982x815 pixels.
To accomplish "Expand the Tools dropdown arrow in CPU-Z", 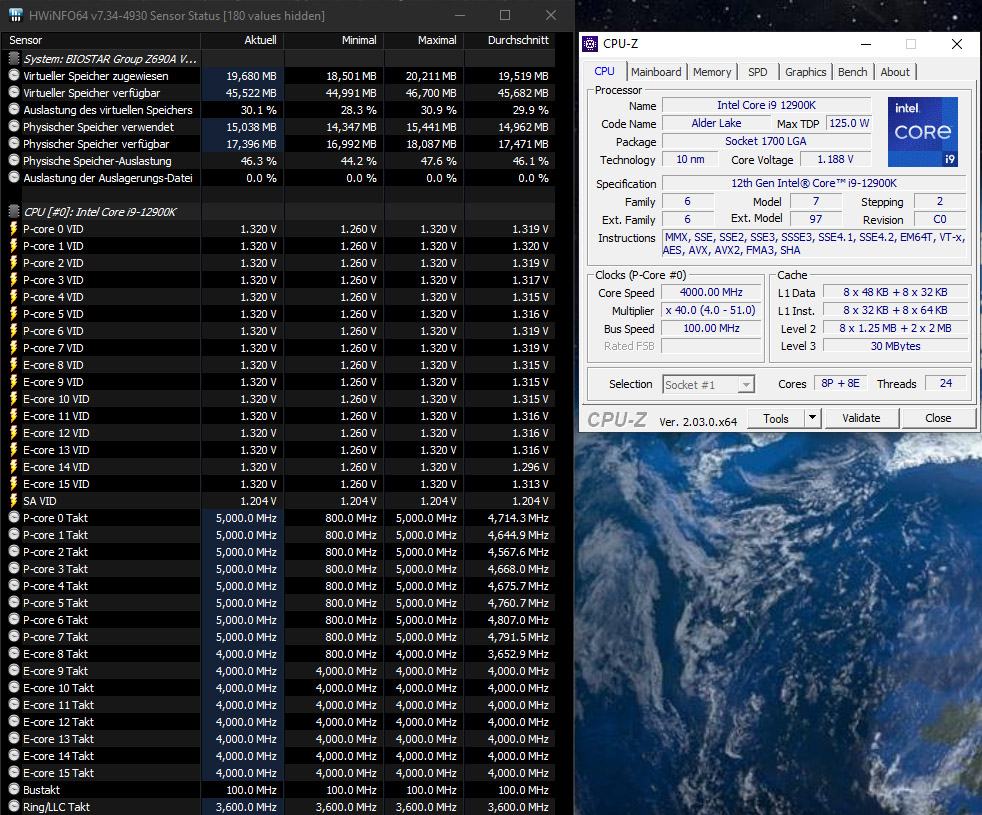I will coord(812,418).
